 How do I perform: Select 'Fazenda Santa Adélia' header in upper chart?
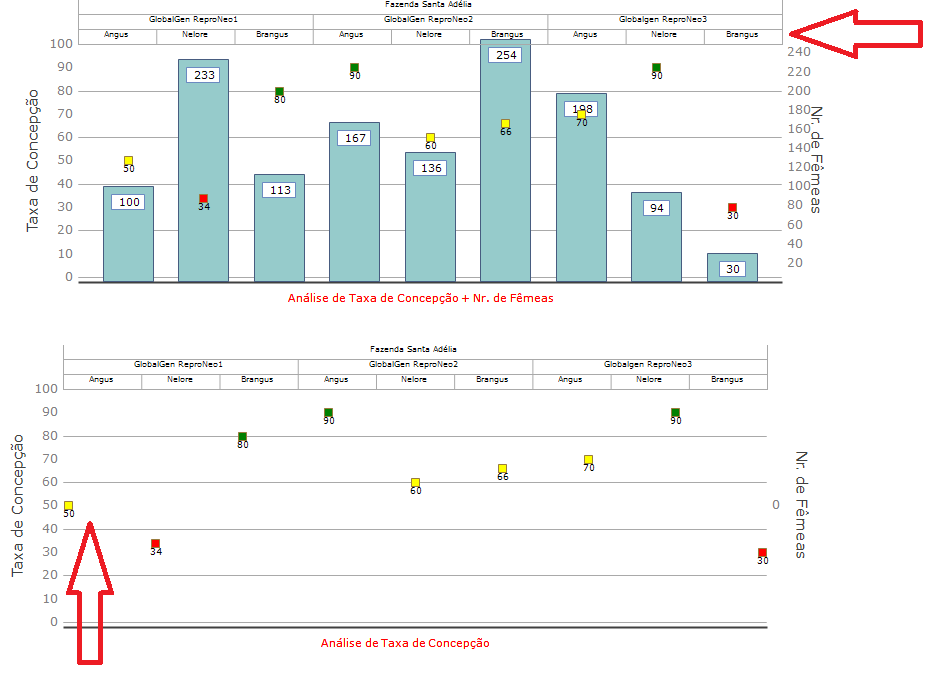click(x=428, y=4)
